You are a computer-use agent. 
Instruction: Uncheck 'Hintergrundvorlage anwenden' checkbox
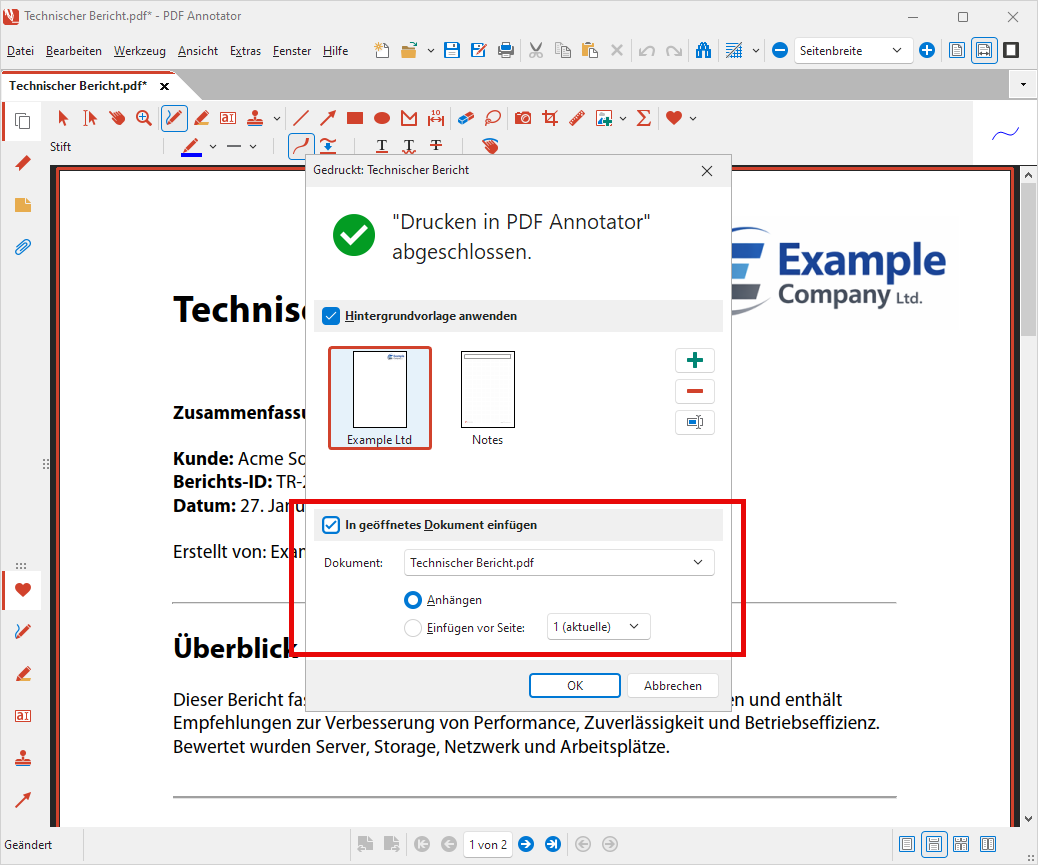[332, 316]
